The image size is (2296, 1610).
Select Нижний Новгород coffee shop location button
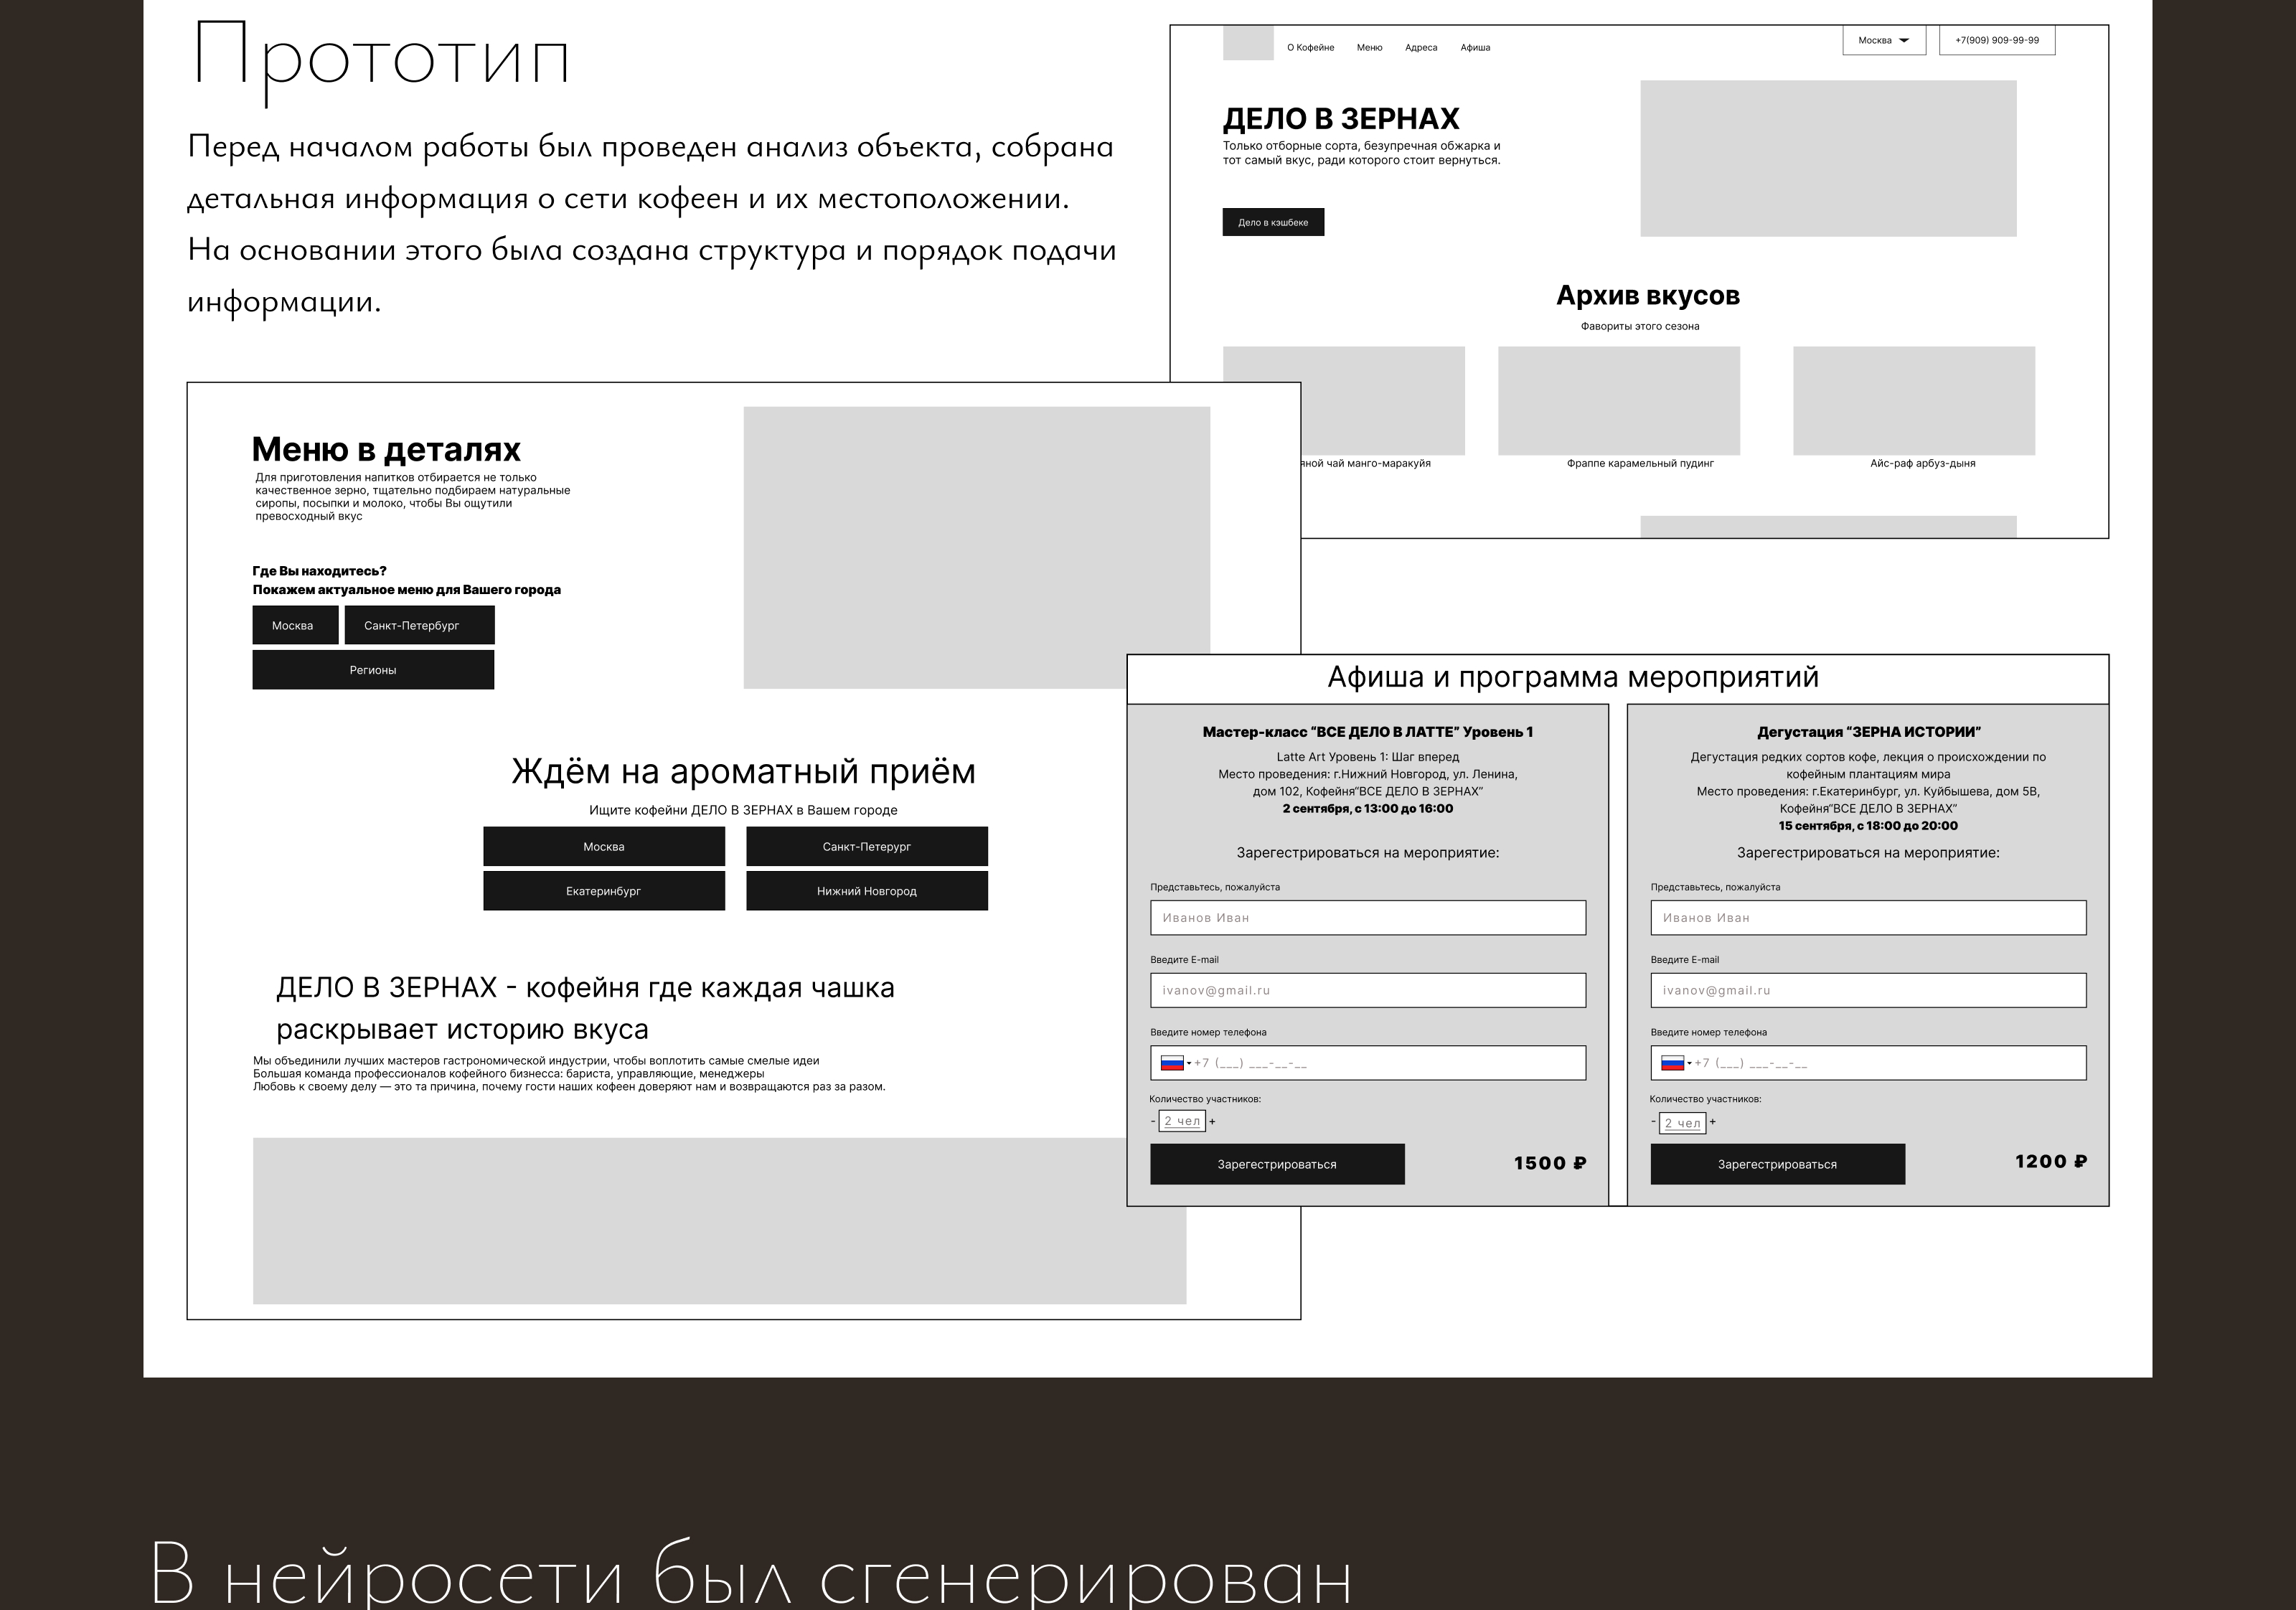(867, 891)
